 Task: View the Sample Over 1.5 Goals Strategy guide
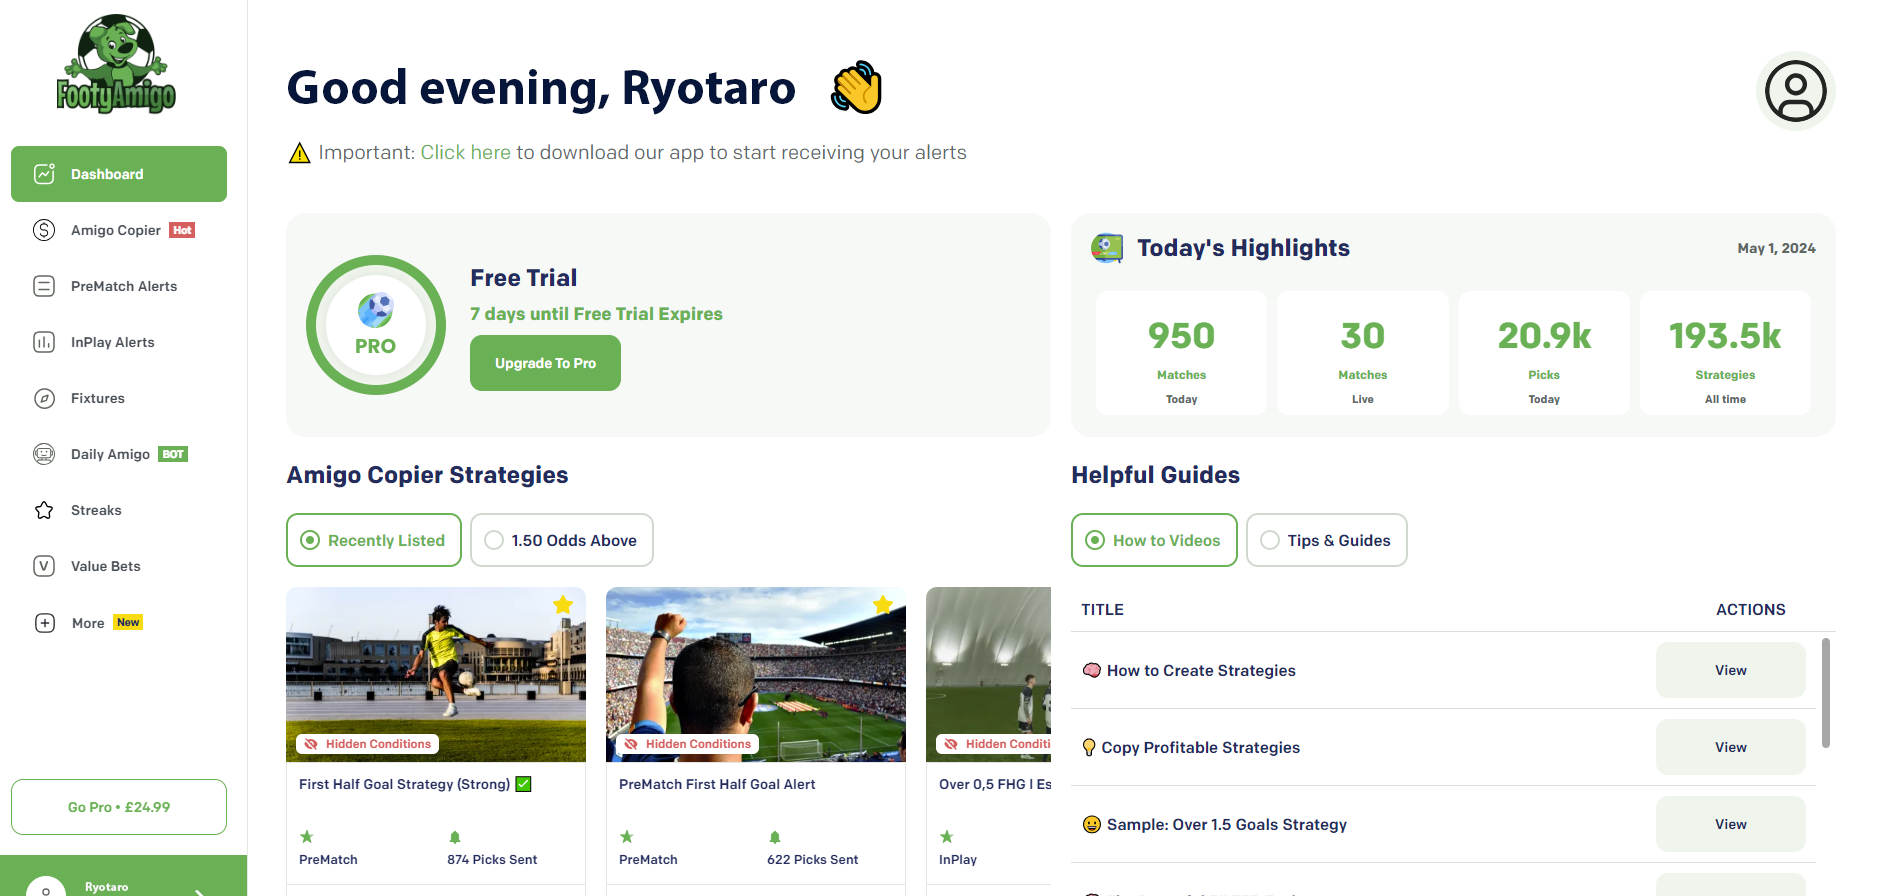(x=1731, y=824)
